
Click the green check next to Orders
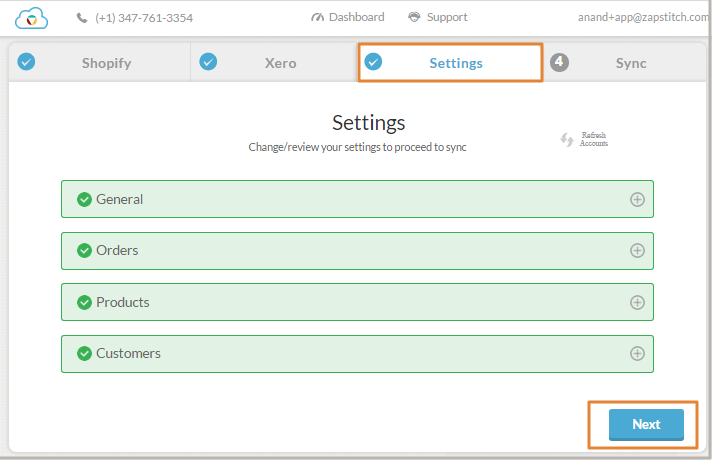(84, 250)
